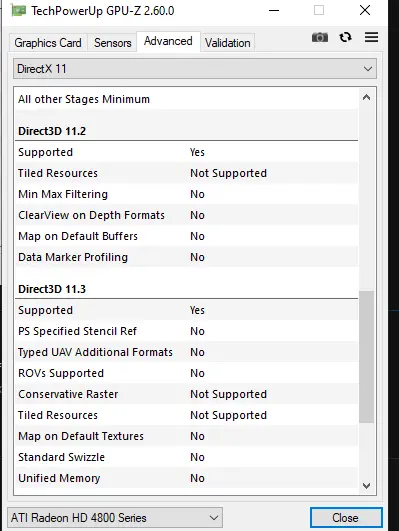This screenshot has width=399, height=531.
Task: Select the Typed UAV Additional Formats row
Action: point(186,352)
